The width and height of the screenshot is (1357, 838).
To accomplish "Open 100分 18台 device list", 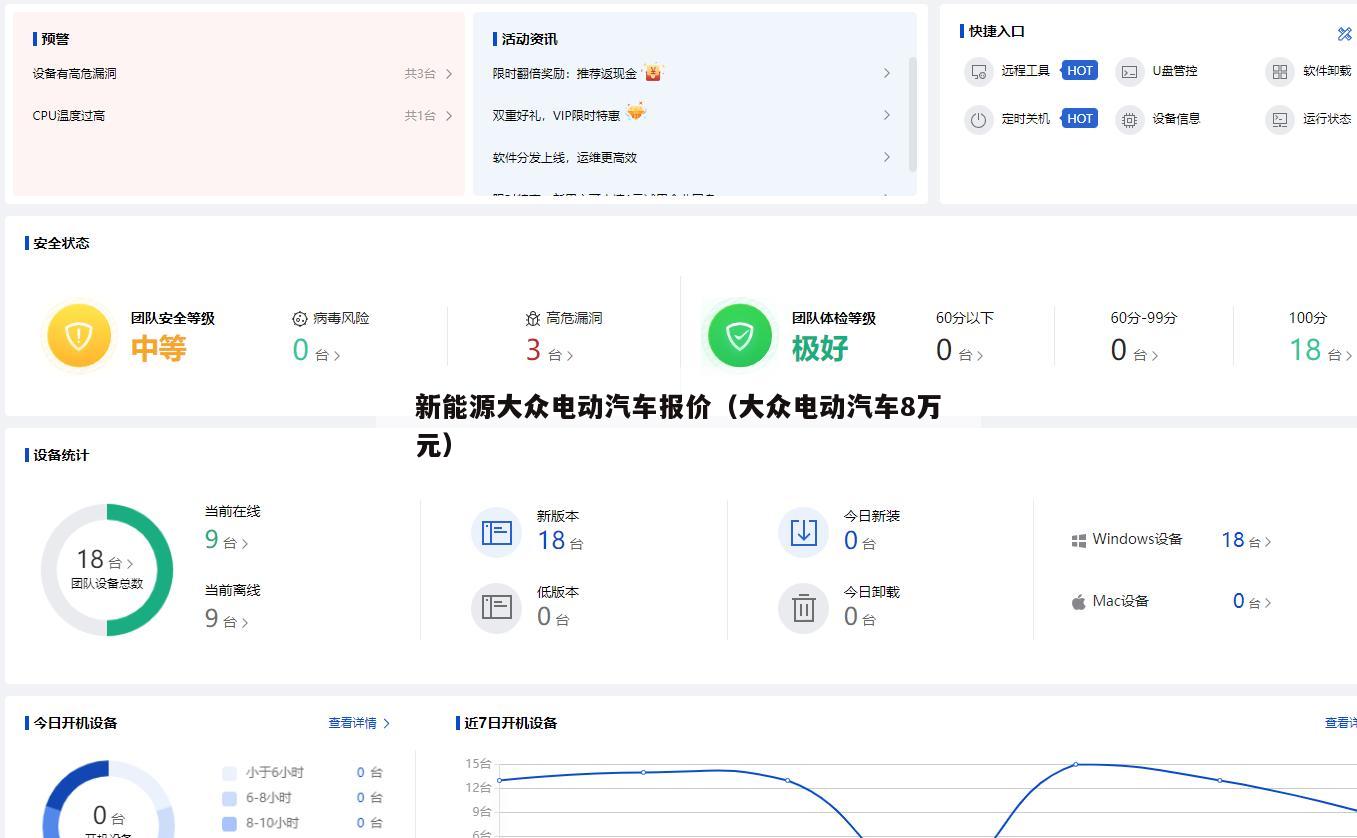I will [x=1321, y=350].
